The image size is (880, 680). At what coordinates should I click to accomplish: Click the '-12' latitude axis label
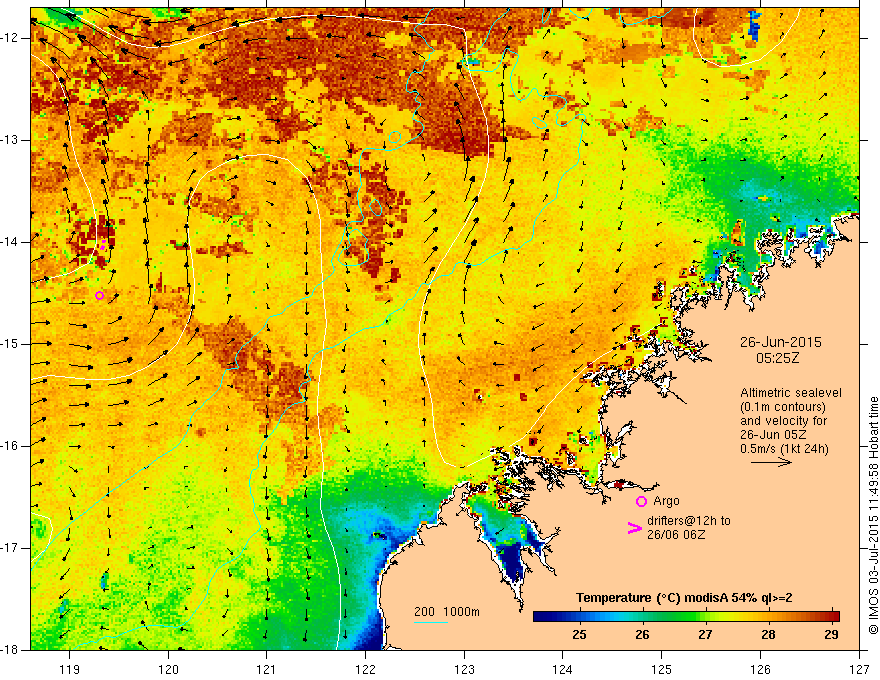[x=11, y=38]
